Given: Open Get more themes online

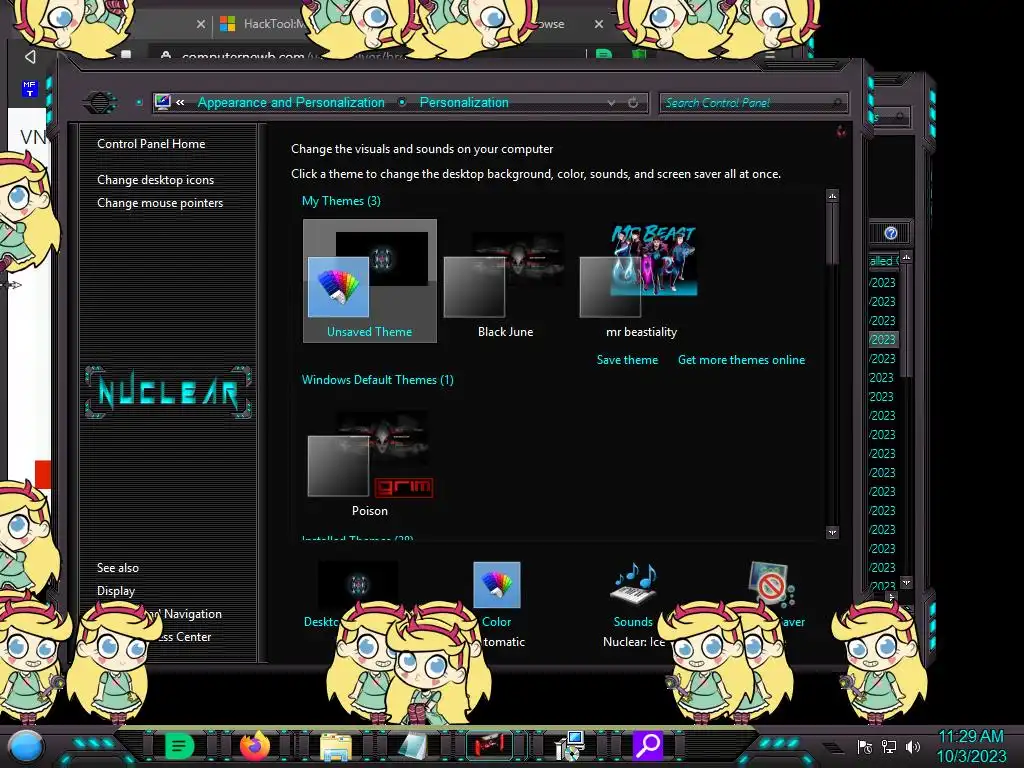Looking at the screenshot, I should click(x=741, y=360).
